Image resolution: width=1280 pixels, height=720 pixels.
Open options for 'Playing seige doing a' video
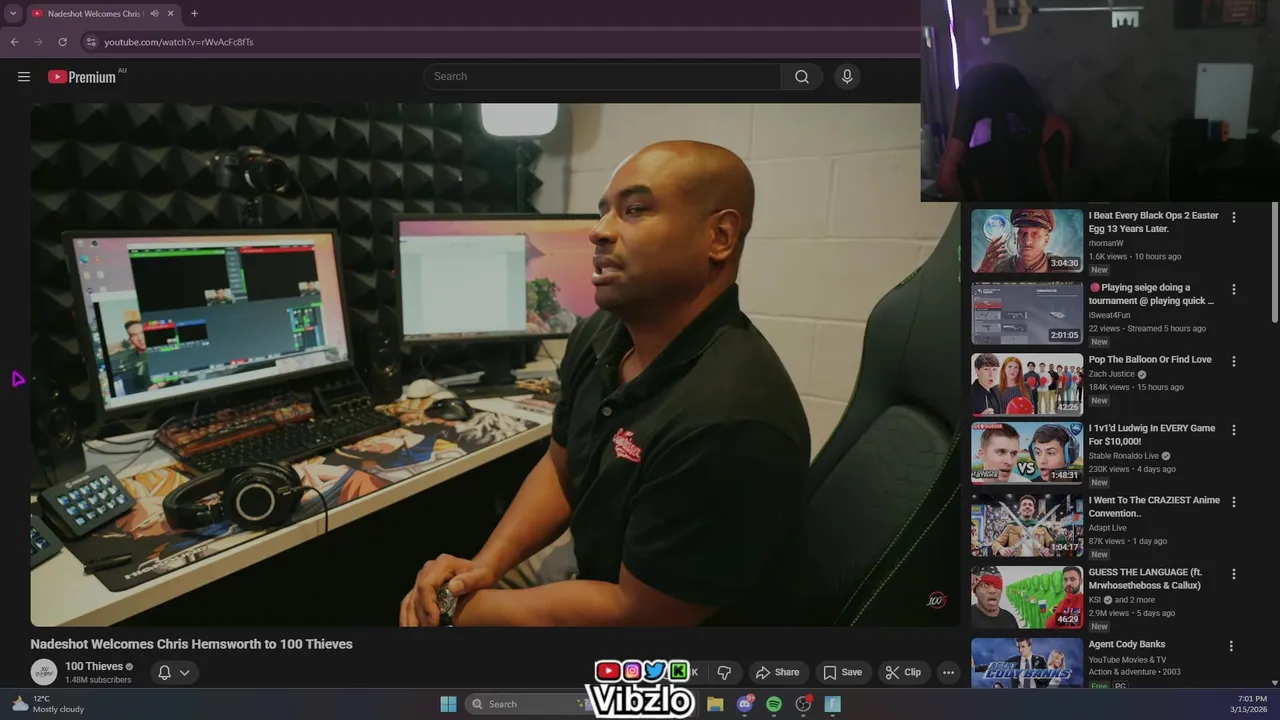click(1233, 289)
